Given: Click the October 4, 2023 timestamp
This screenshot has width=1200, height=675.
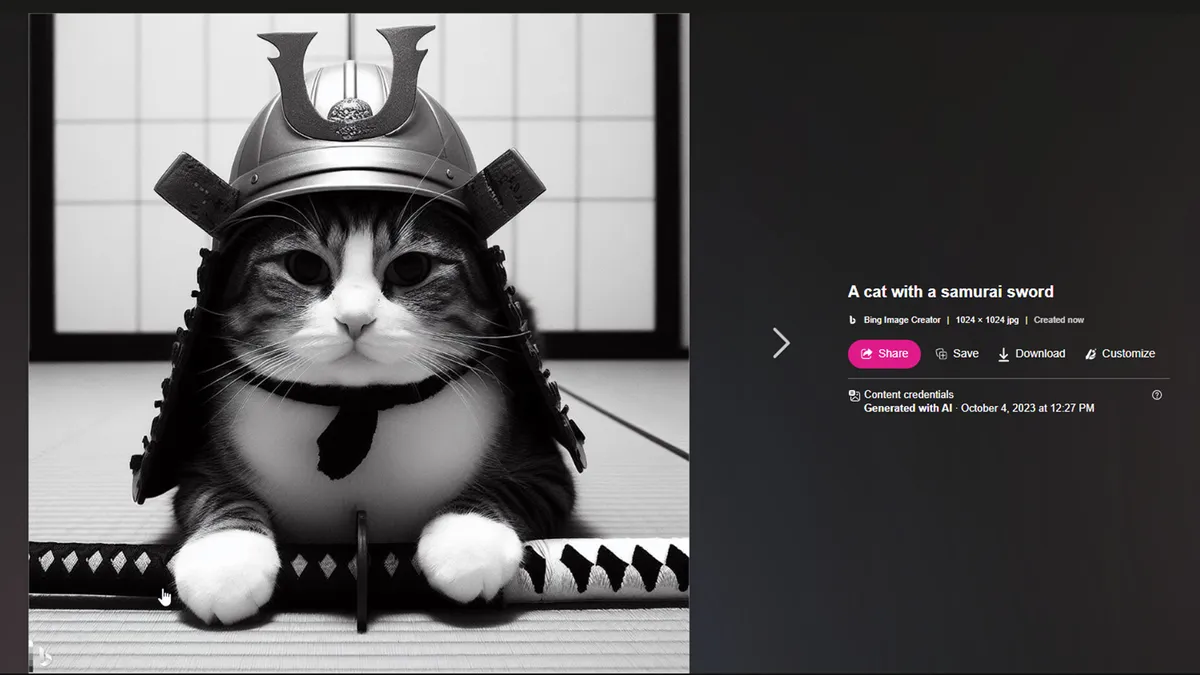Looking at the screenshot, I should 1027,408.
